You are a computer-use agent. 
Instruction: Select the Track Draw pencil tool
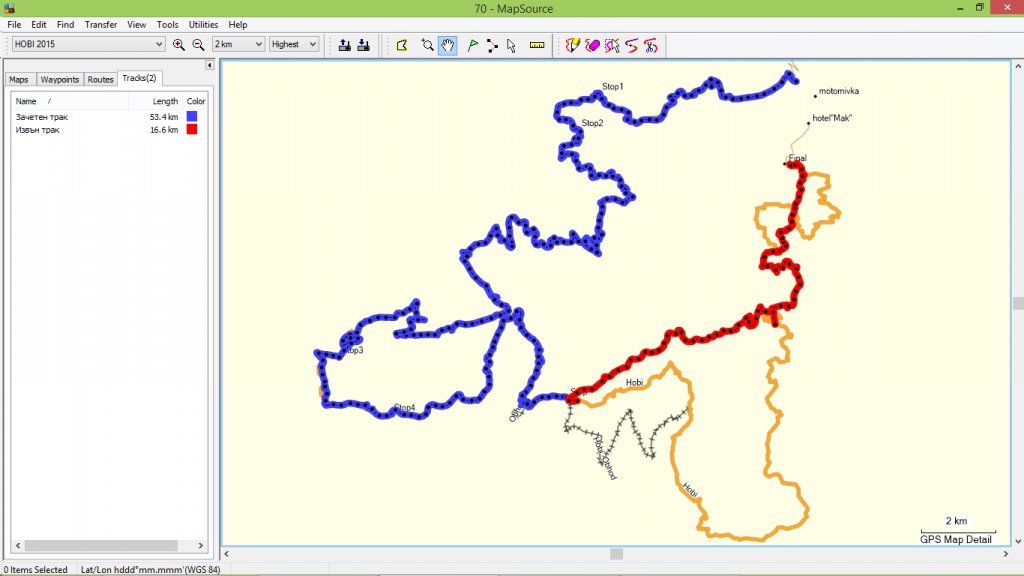point(573,45)
